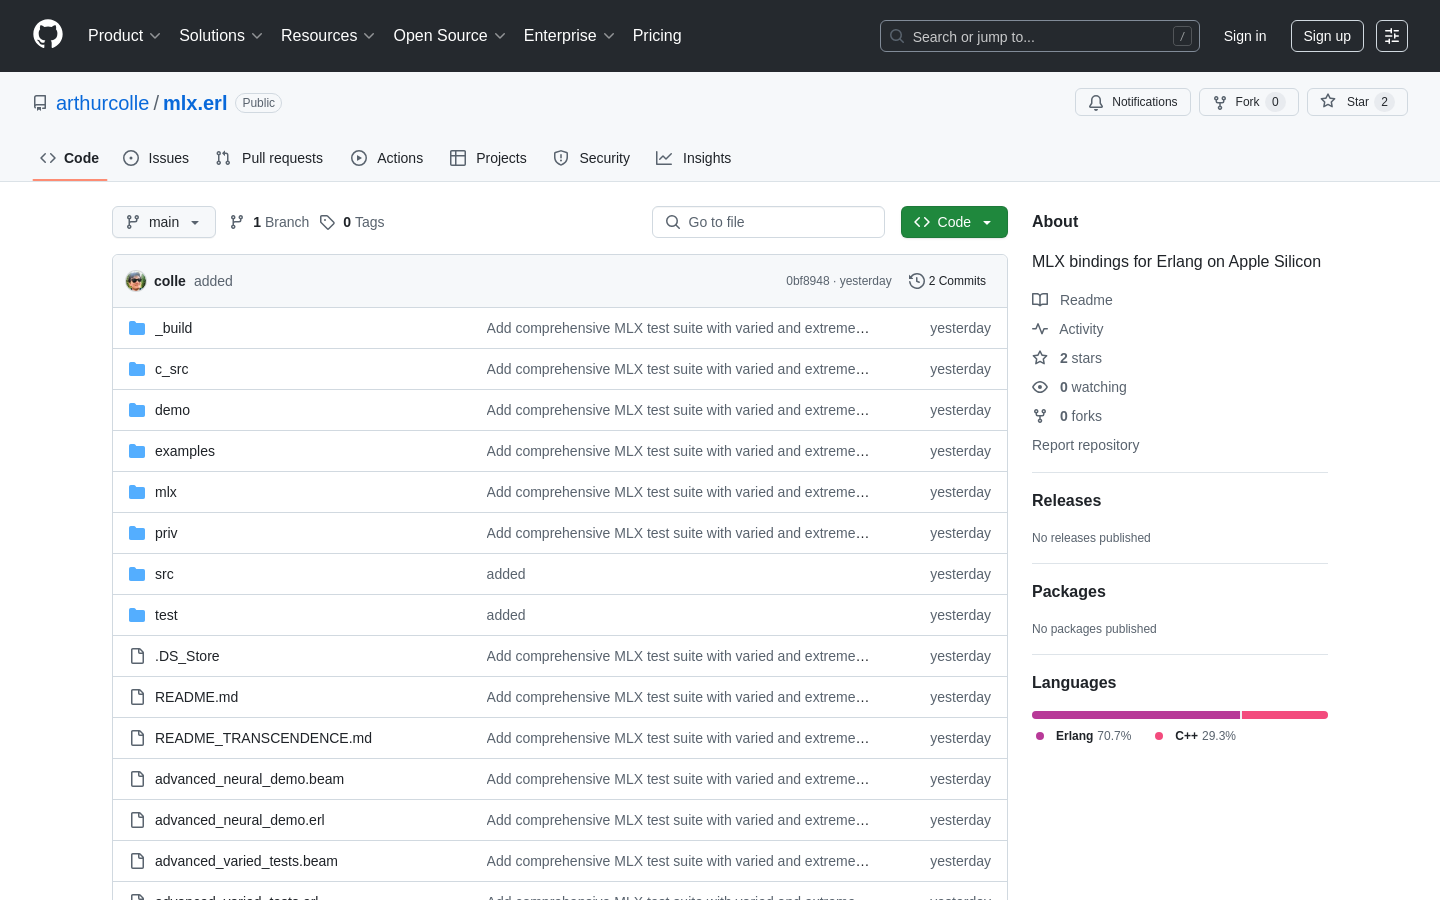Expand the Product menu

click(124, 36)
